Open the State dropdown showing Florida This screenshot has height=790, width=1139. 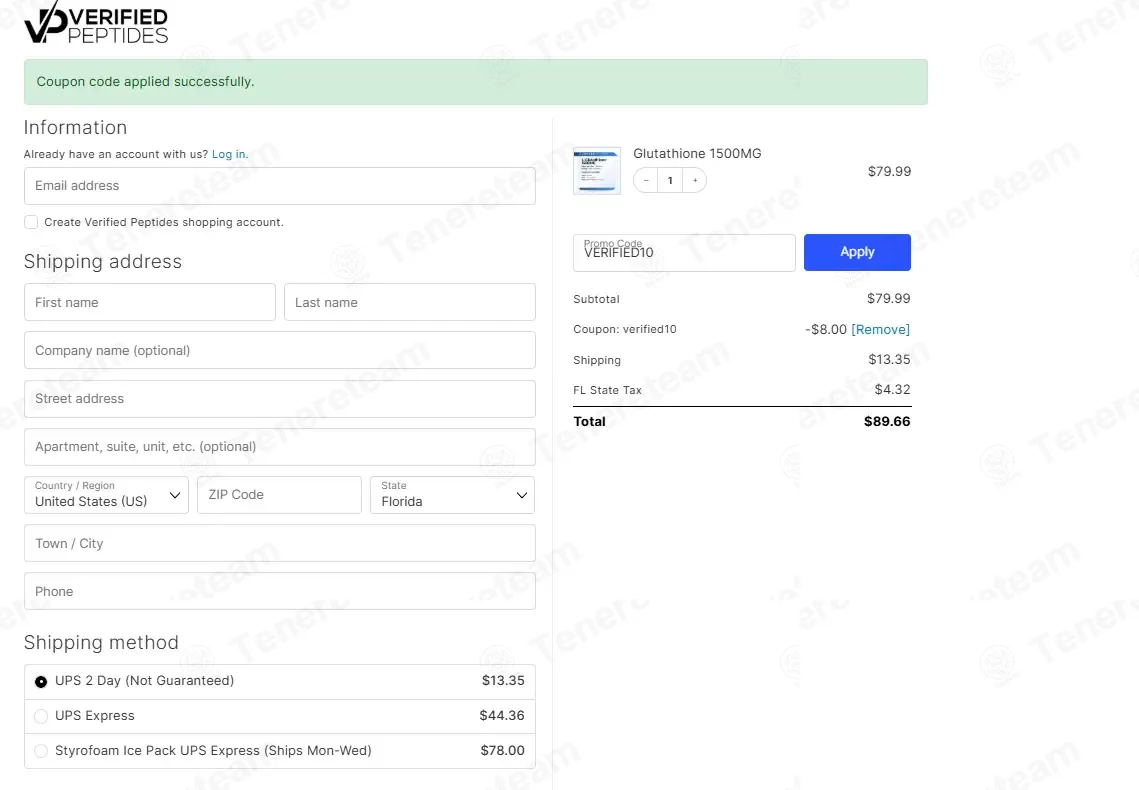point(453,494)
